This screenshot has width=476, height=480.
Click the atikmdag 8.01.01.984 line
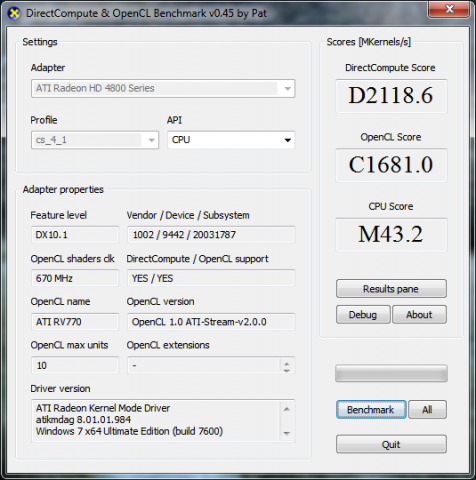pos(83,420)
